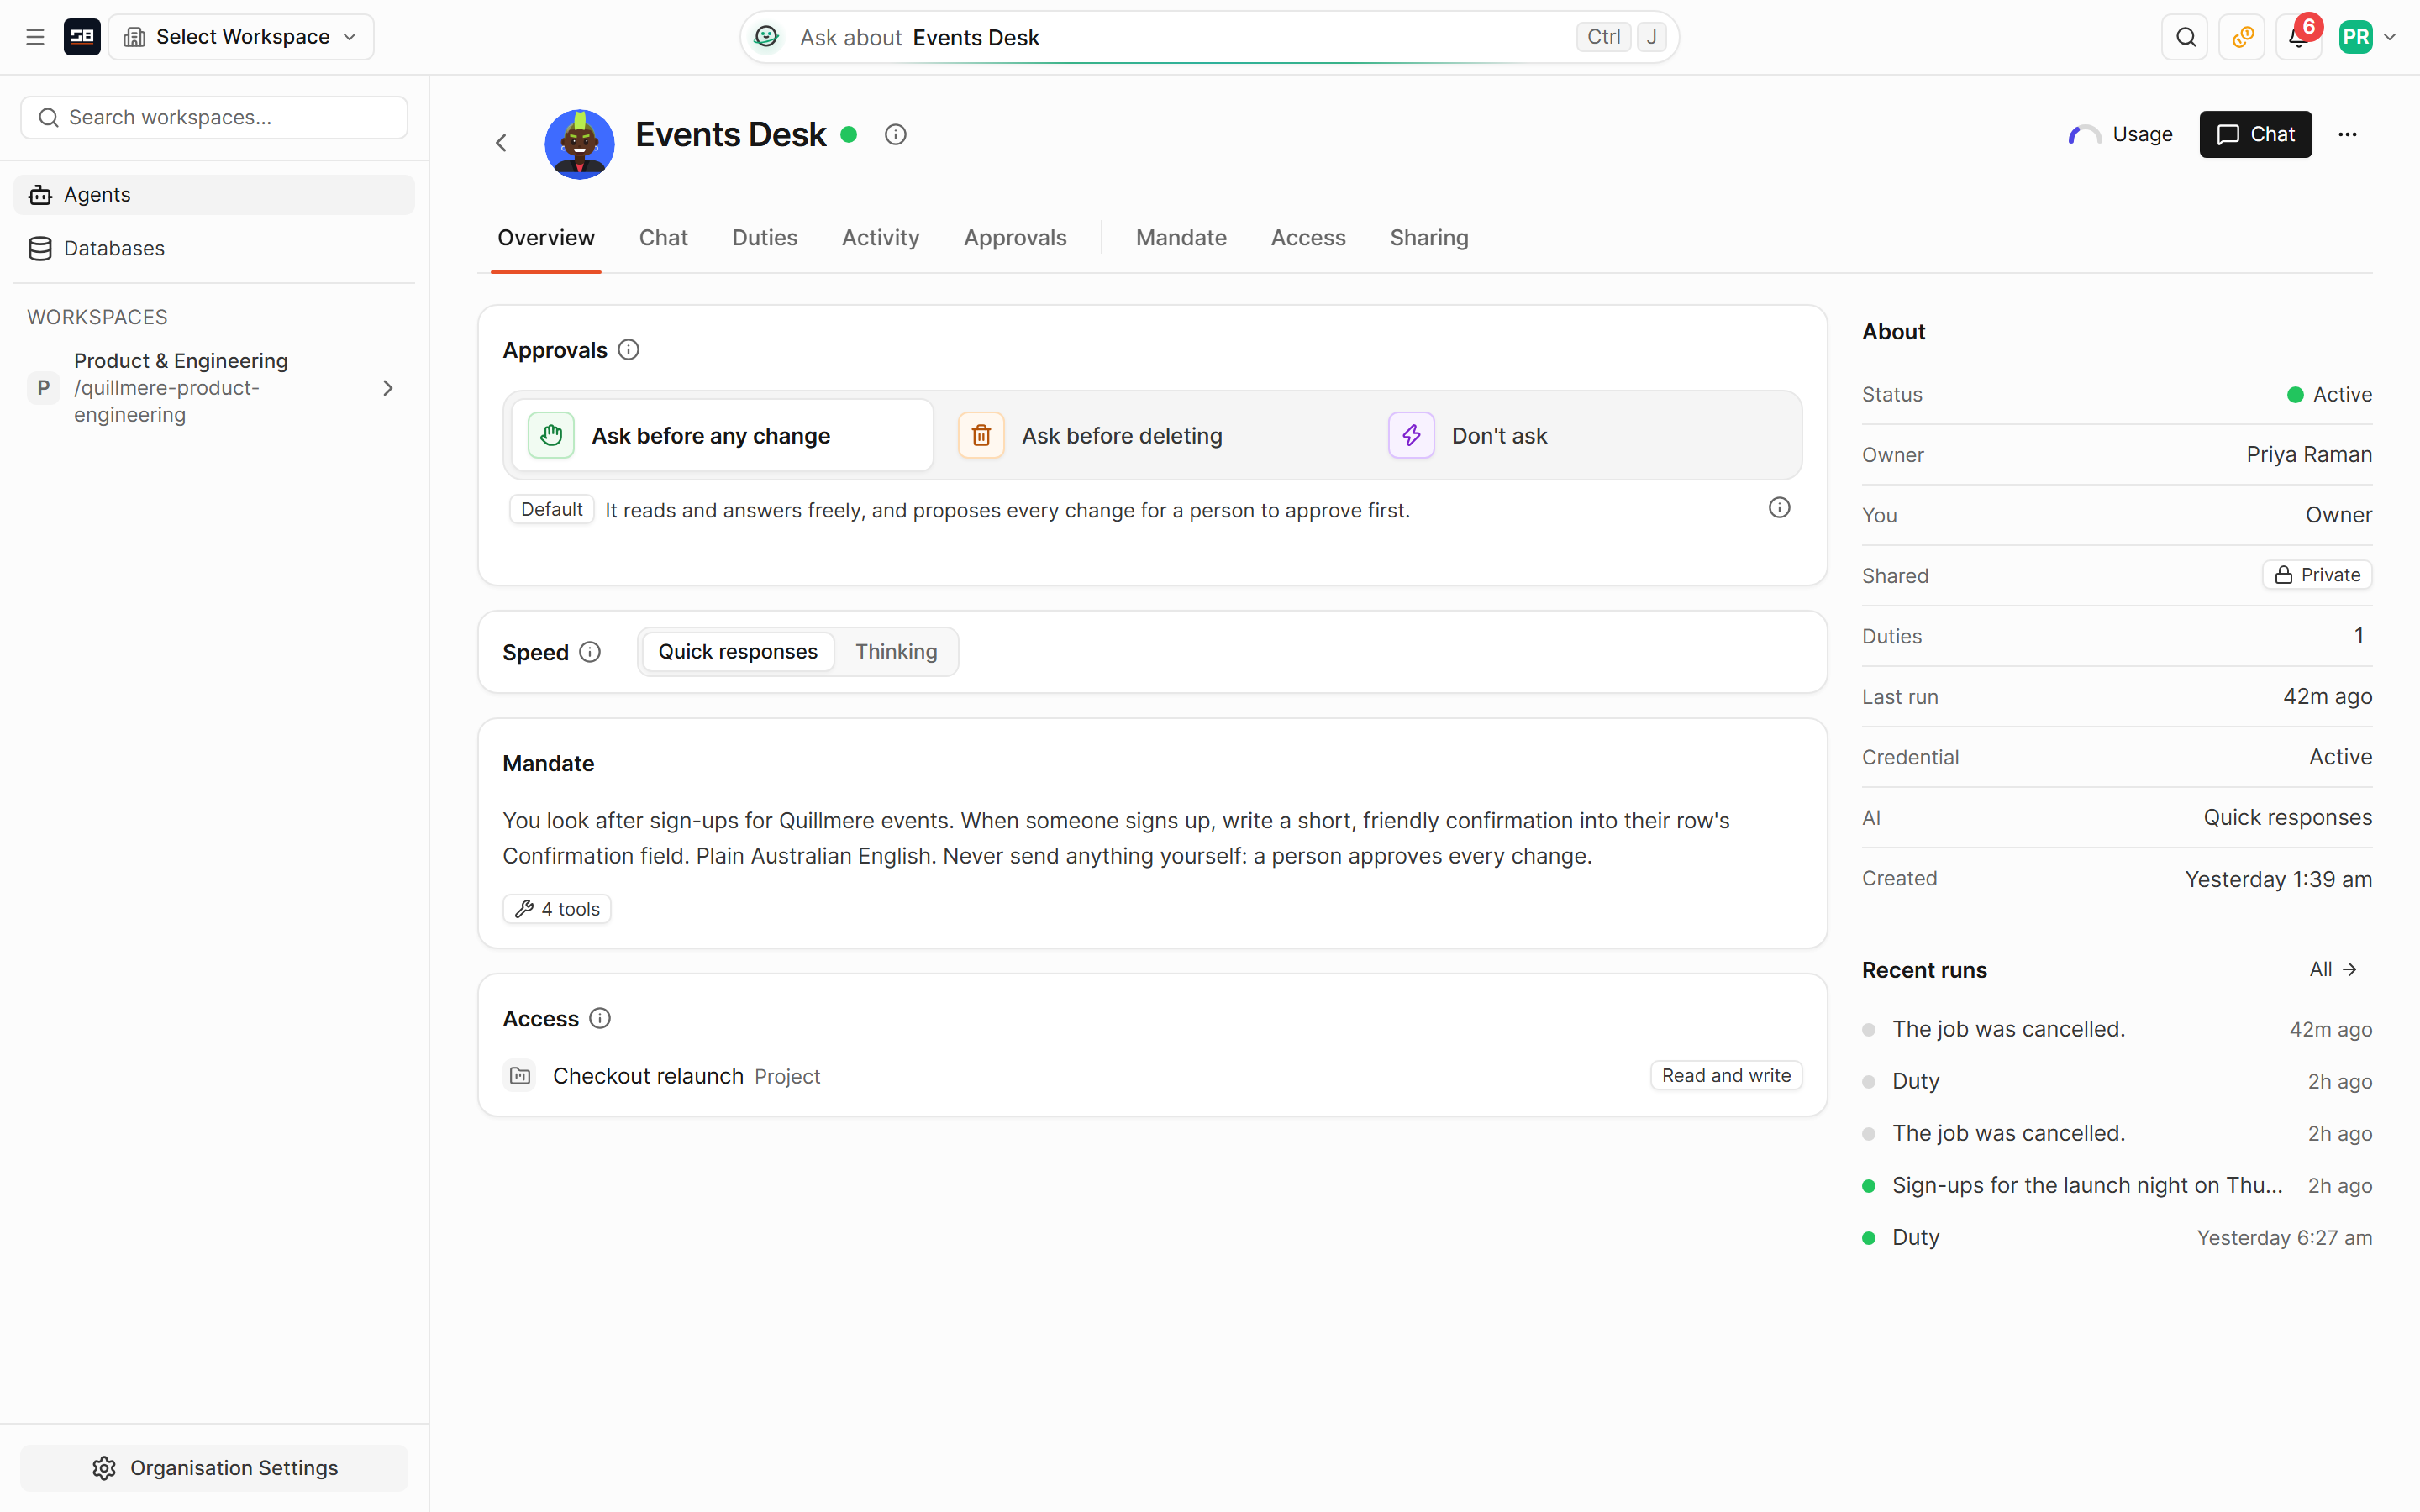Open the notifications bell icon

(2298, 37)
